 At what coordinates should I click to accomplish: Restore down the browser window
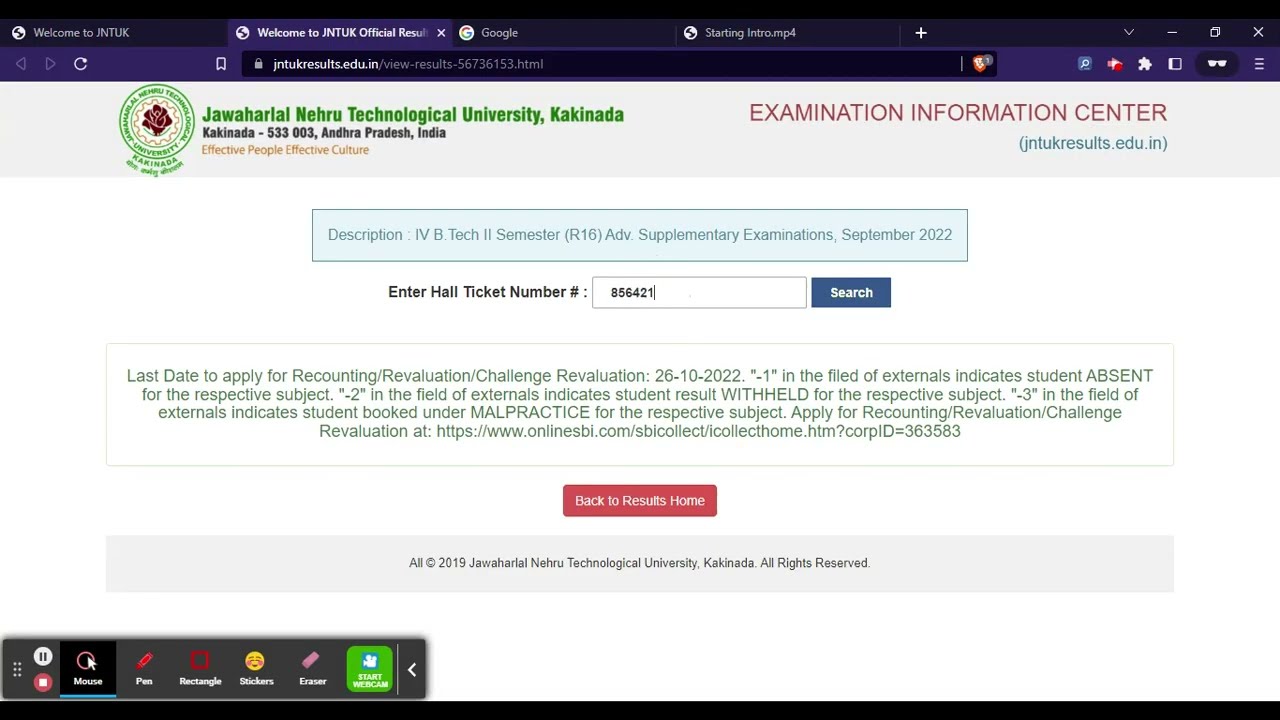(1215, 33)
